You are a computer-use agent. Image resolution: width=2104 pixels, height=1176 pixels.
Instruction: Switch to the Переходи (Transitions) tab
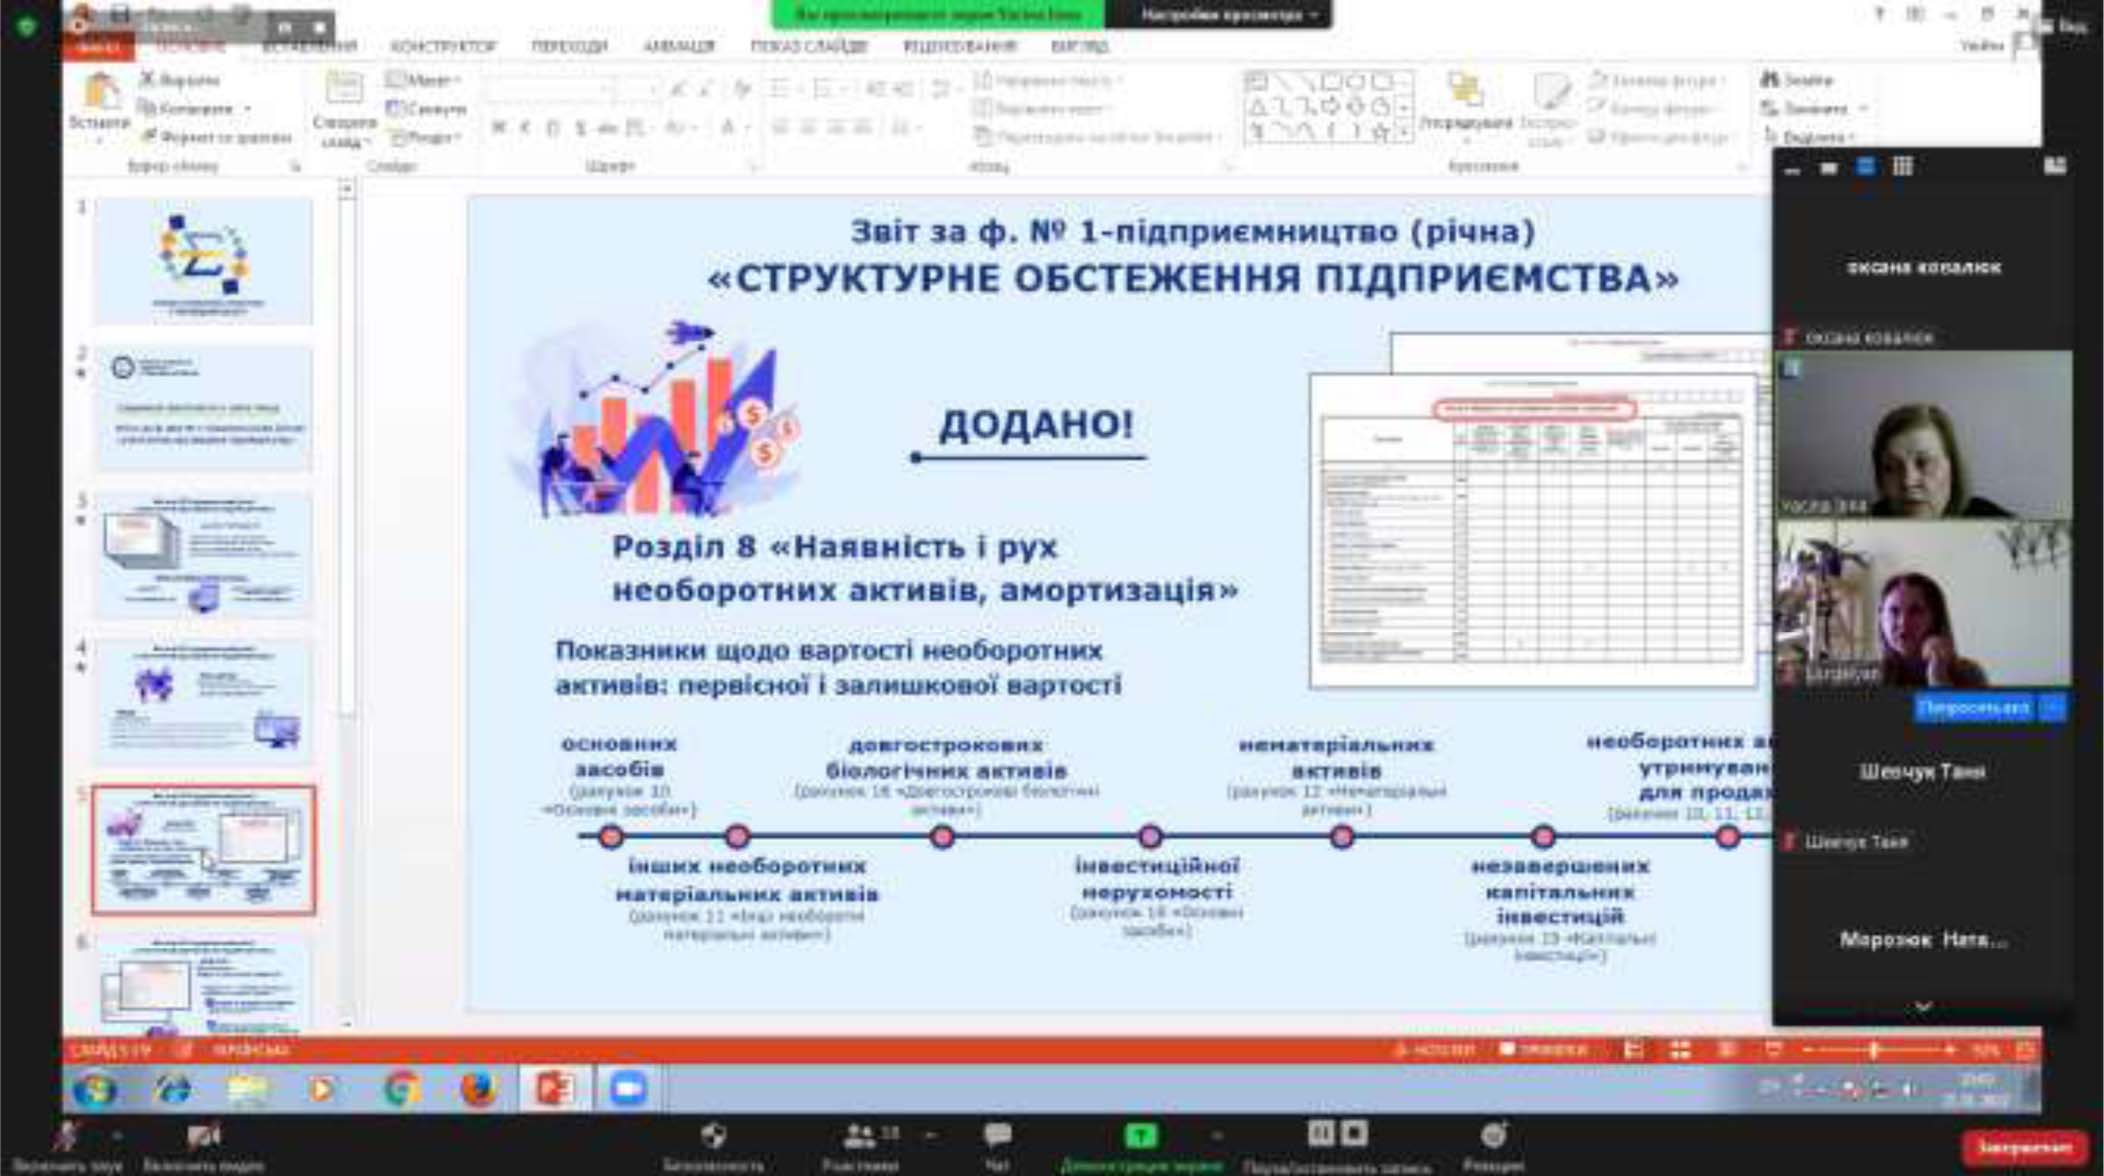[x=570, y=46]
